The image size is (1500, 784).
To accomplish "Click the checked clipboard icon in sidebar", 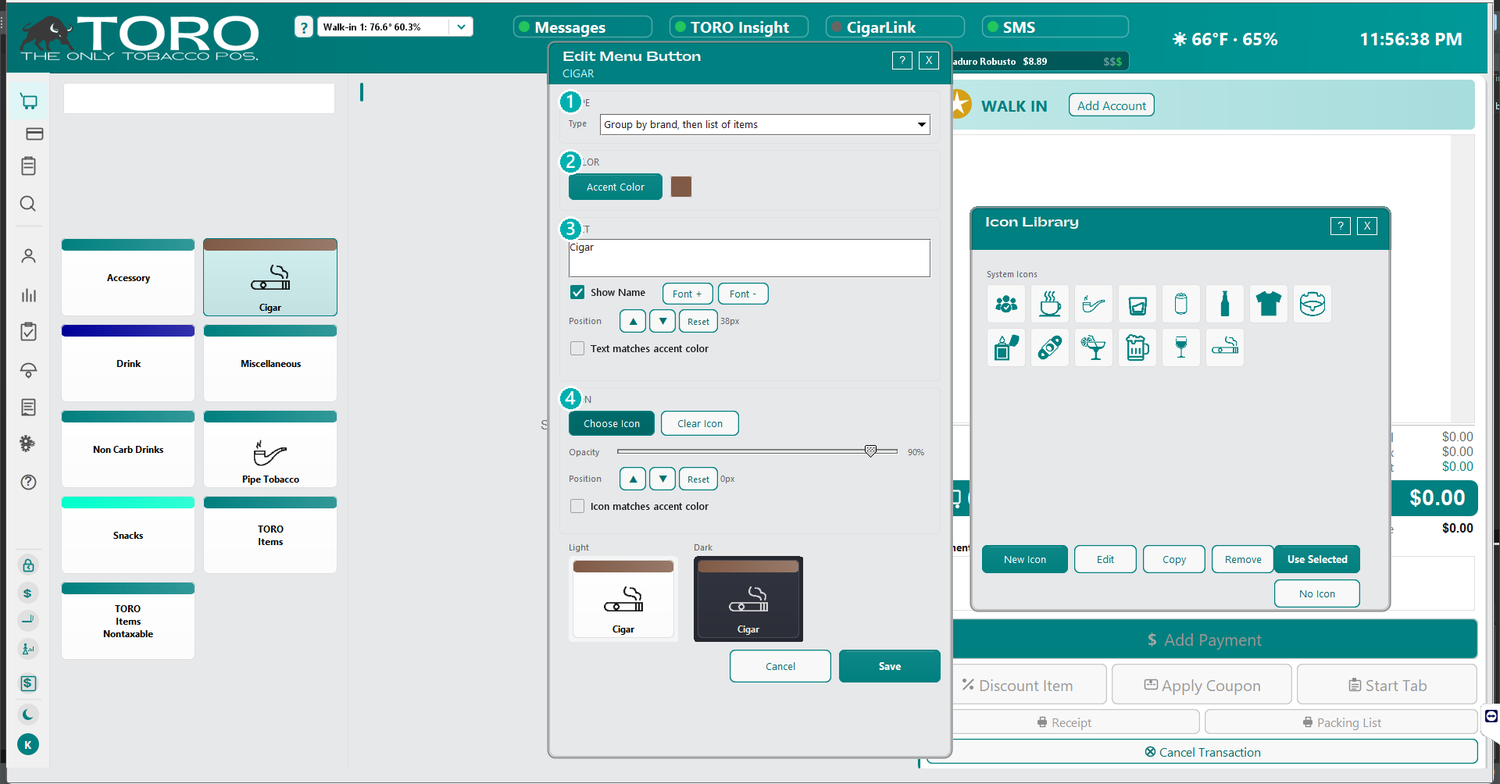I will 28,332.
